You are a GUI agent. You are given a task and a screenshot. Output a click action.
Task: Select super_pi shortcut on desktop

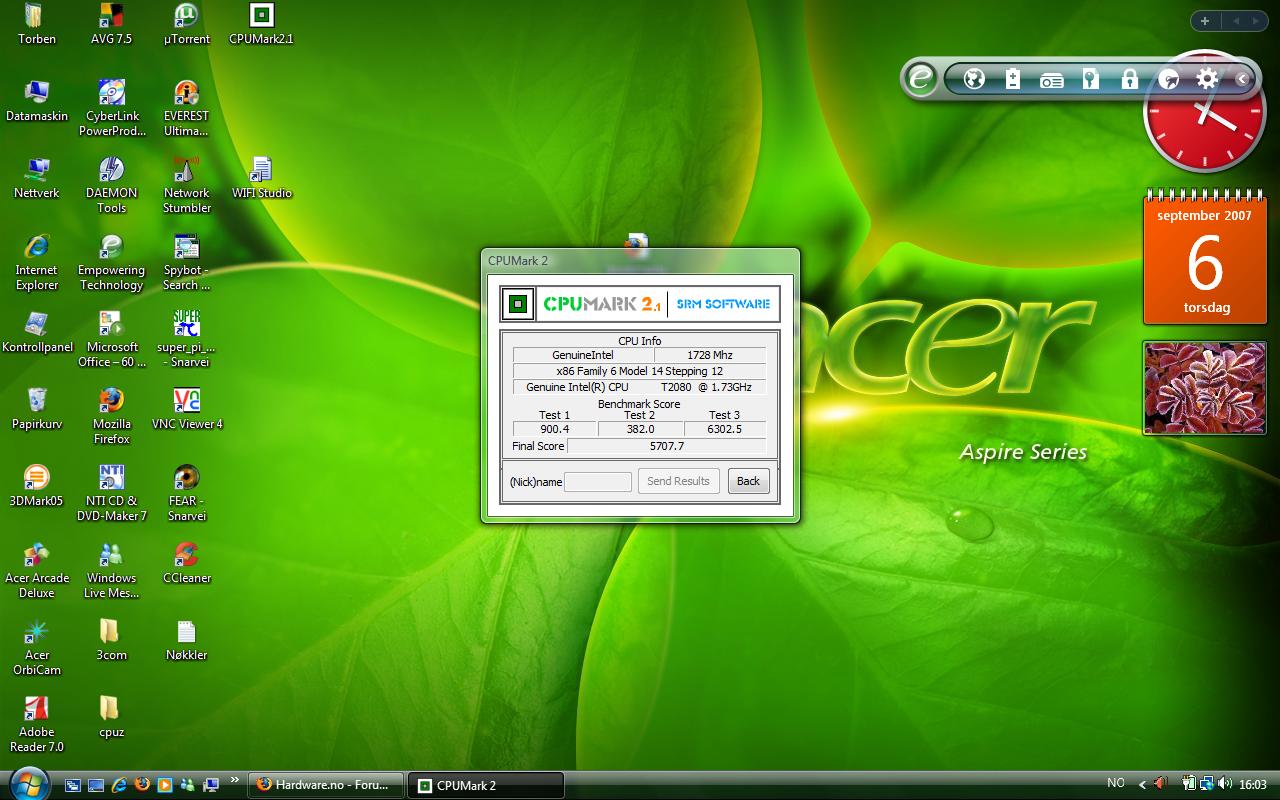[186, 339]
